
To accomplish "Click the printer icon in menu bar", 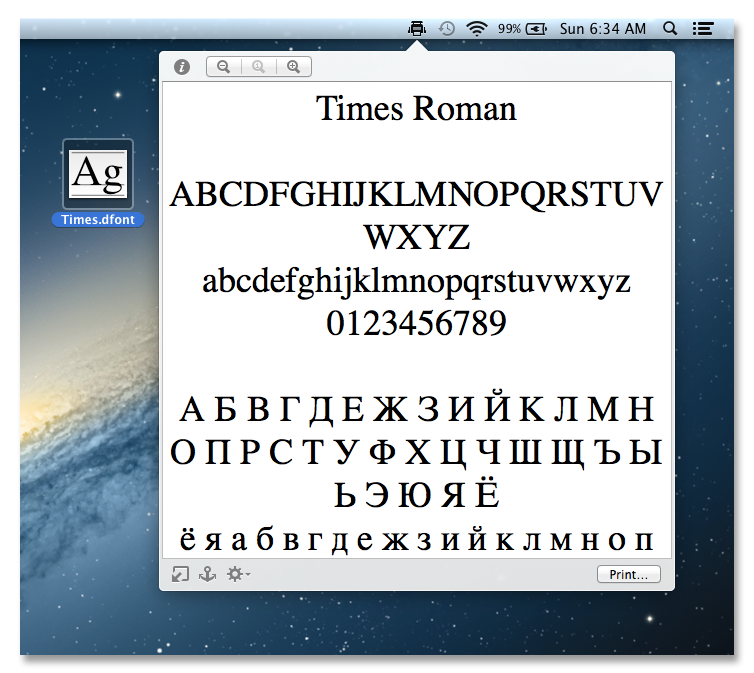I will point(417,29).
